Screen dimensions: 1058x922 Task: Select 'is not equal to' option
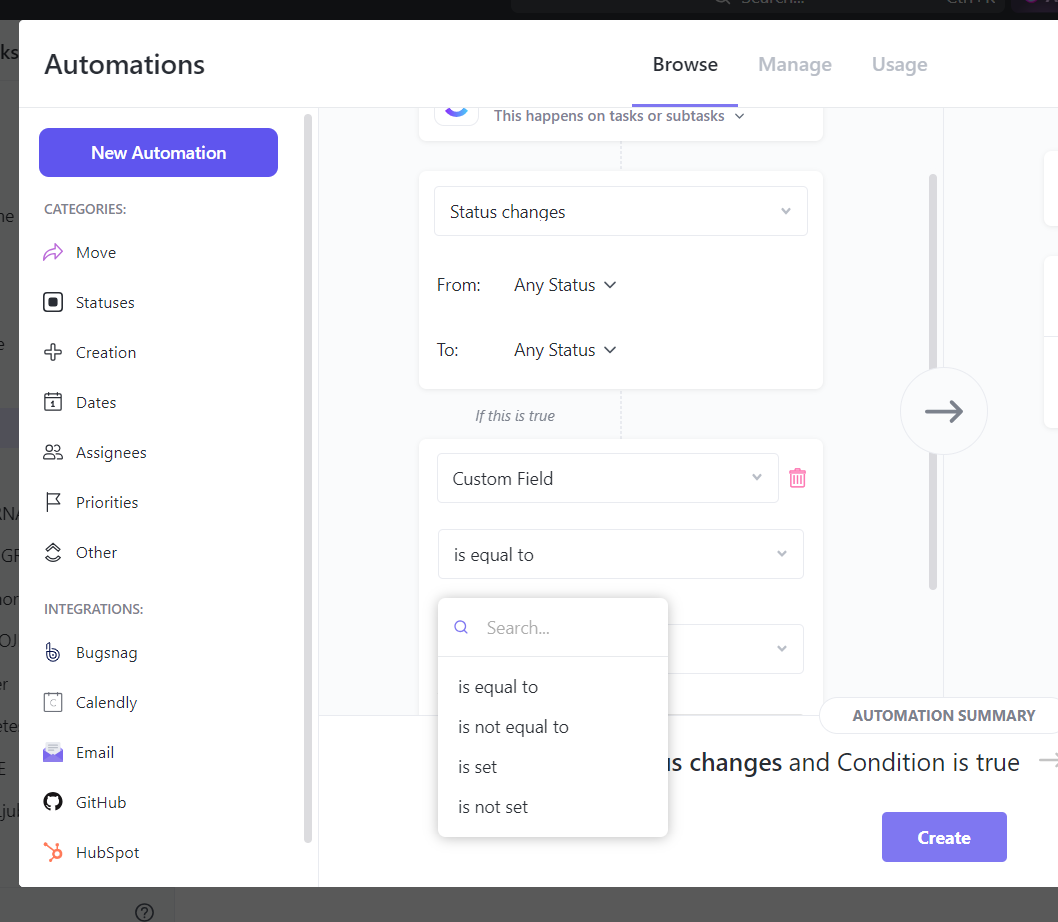(x=553, y=726)
